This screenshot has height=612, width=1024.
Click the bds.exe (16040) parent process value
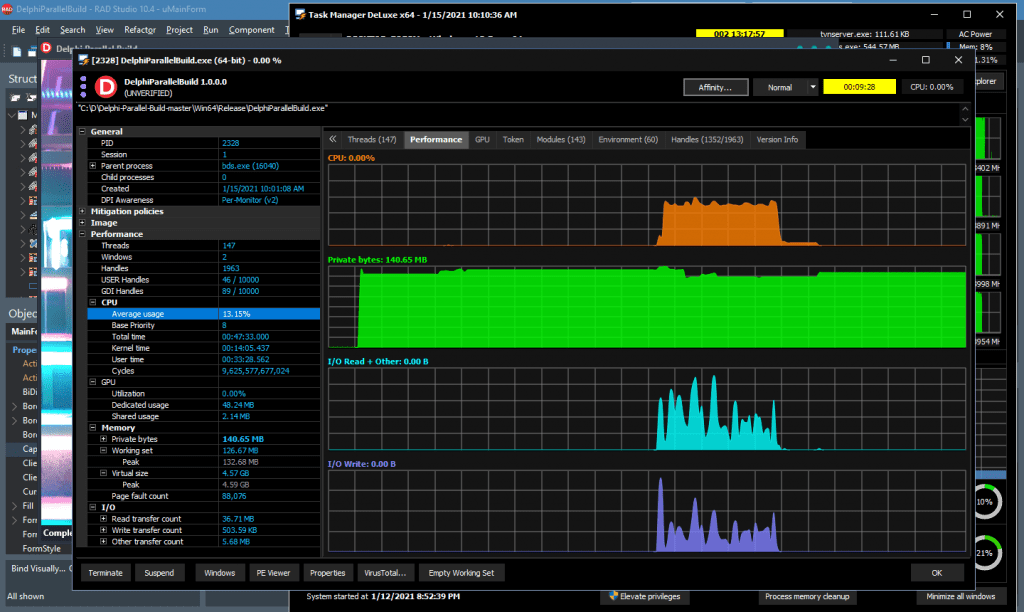pyautogui.click(x=250, y=166)
